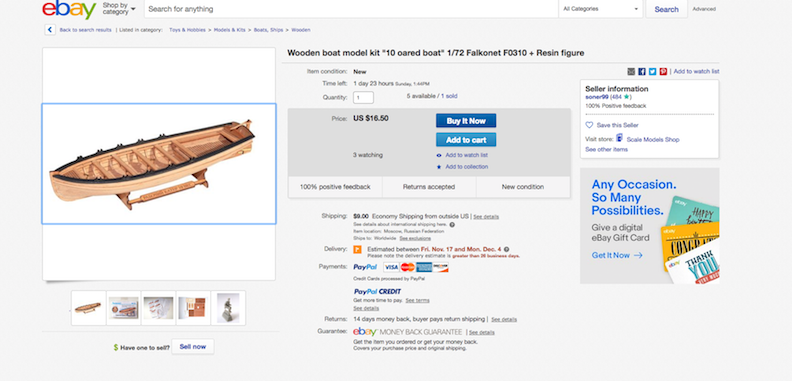Open the soner99 seller profile link

click(x=597, y=97)
